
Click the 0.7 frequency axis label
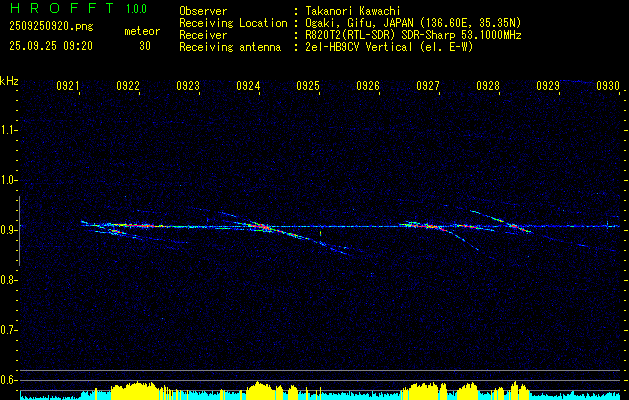(7, 330)
